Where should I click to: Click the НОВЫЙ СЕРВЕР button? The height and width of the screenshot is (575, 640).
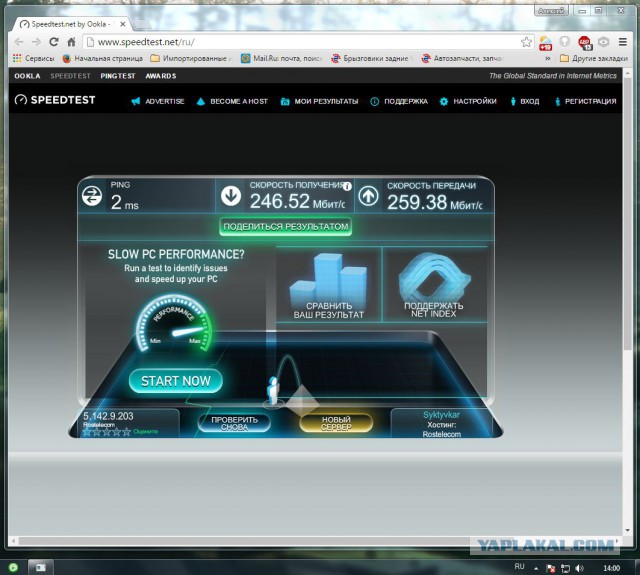click(336, 423)
